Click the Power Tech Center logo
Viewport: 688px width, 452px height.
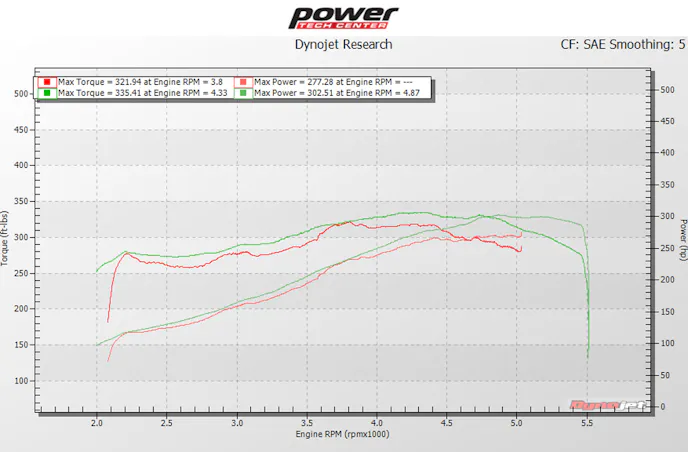point(343,18)
